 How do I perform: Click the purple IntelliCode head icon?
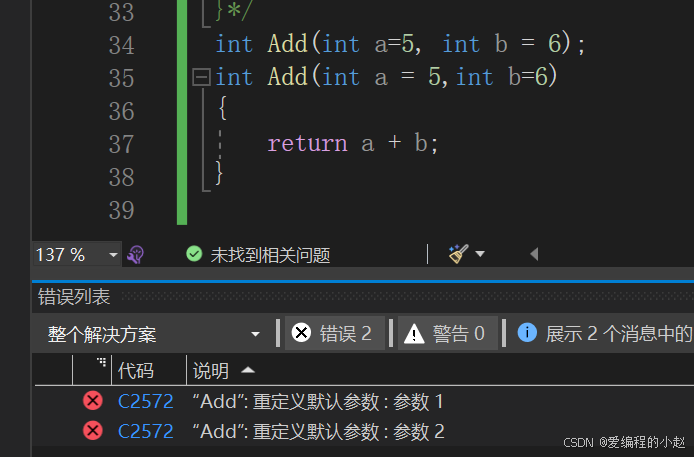[x=135, y=255]
